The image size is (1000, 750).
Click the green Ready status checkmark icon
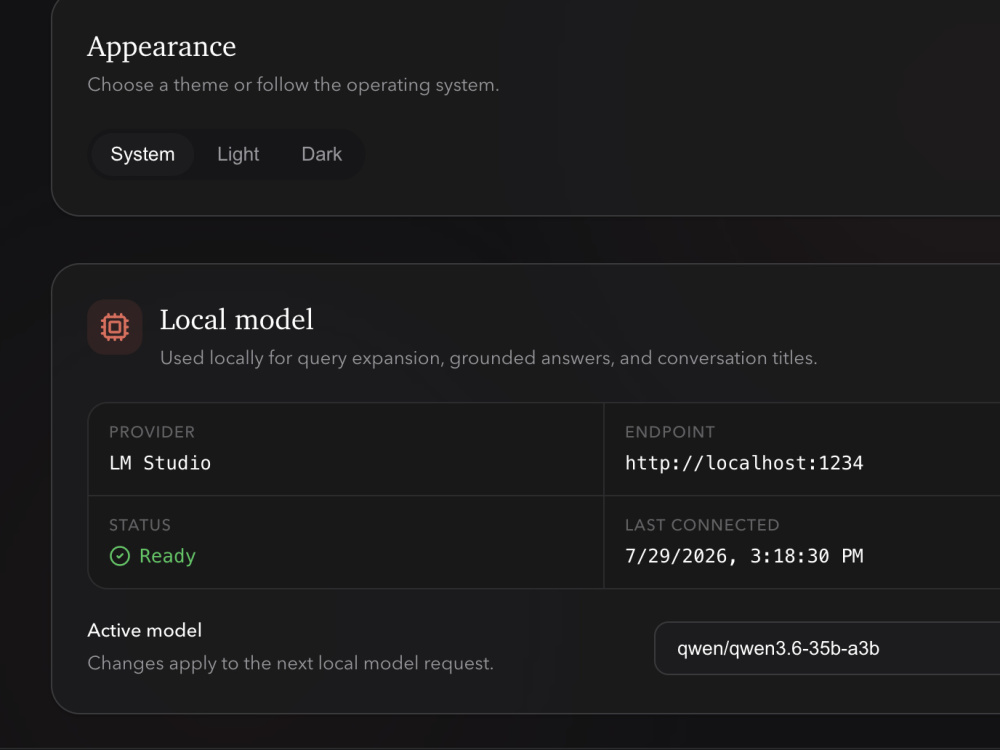click(x=120, y=556)
